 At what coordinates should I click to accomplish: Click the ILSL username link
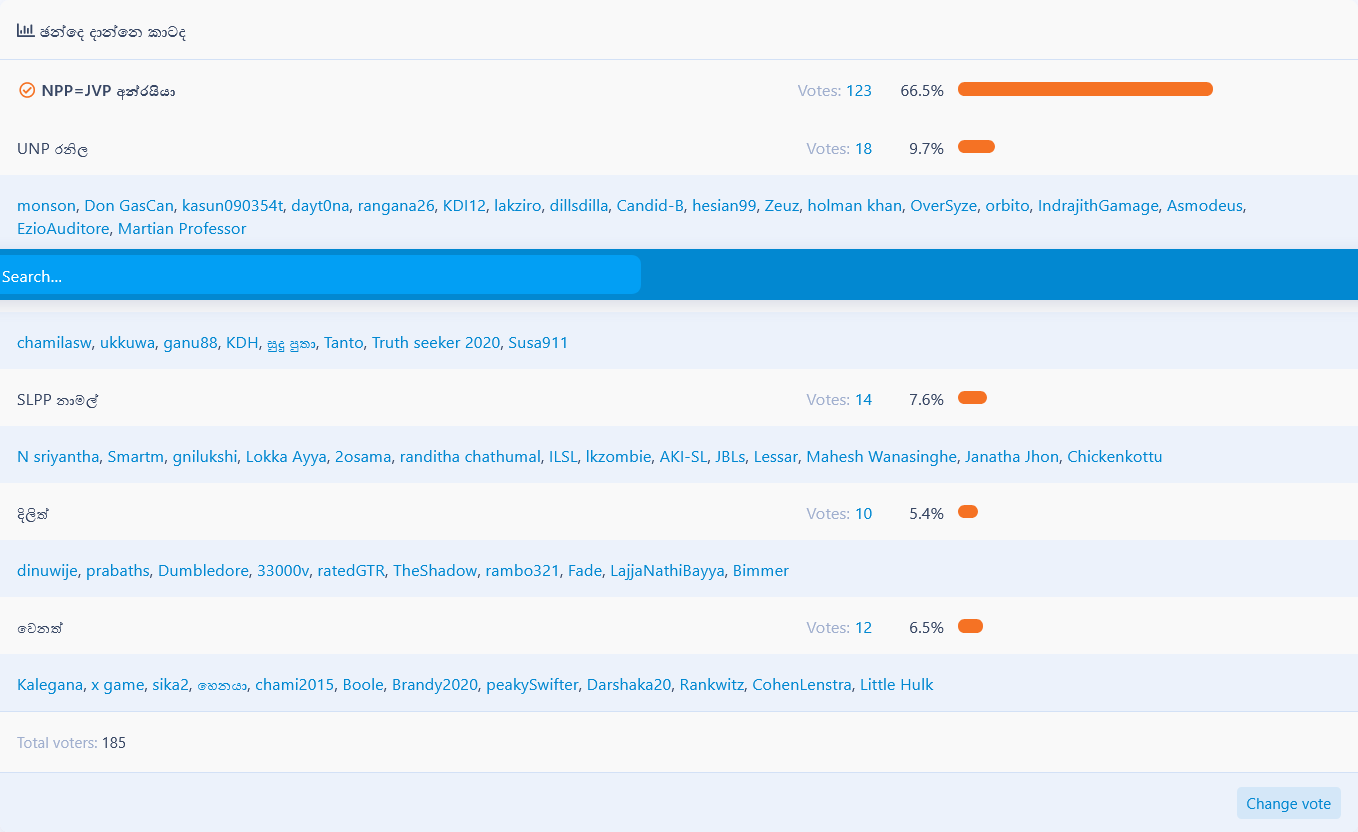(563, 457)
